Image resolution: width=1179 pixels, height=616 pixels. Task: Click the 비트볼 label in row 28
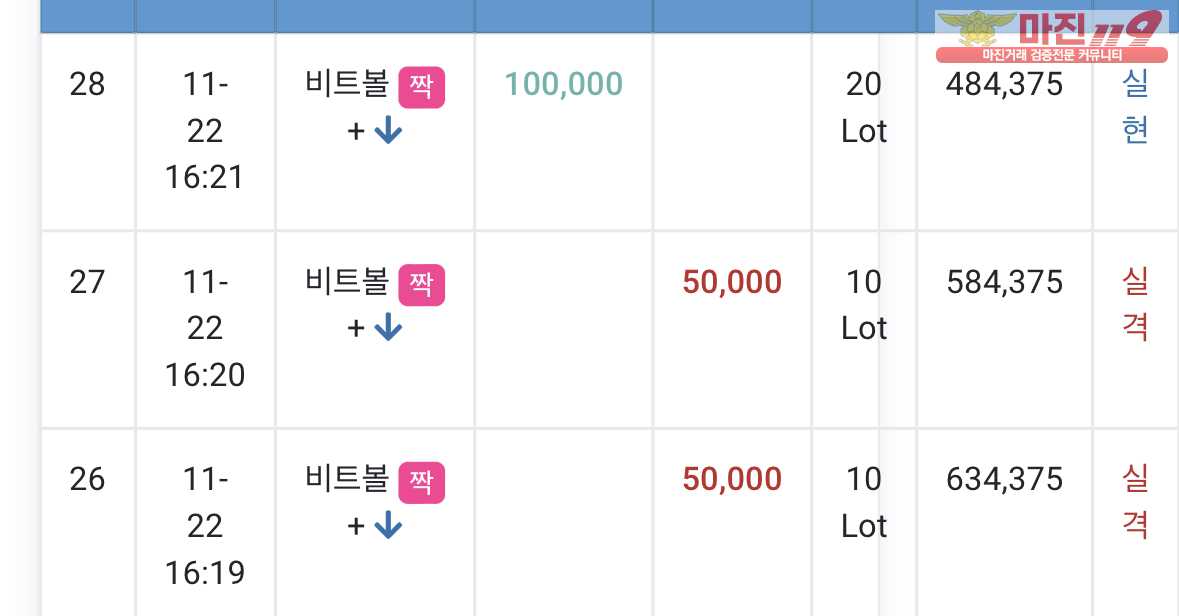(x=347, y=83)
